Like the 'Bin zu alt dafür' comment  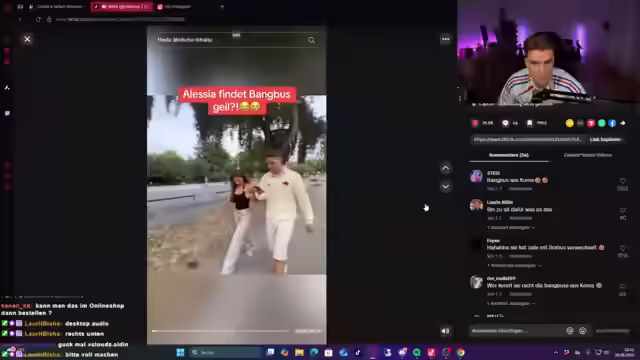coord(622,210)
